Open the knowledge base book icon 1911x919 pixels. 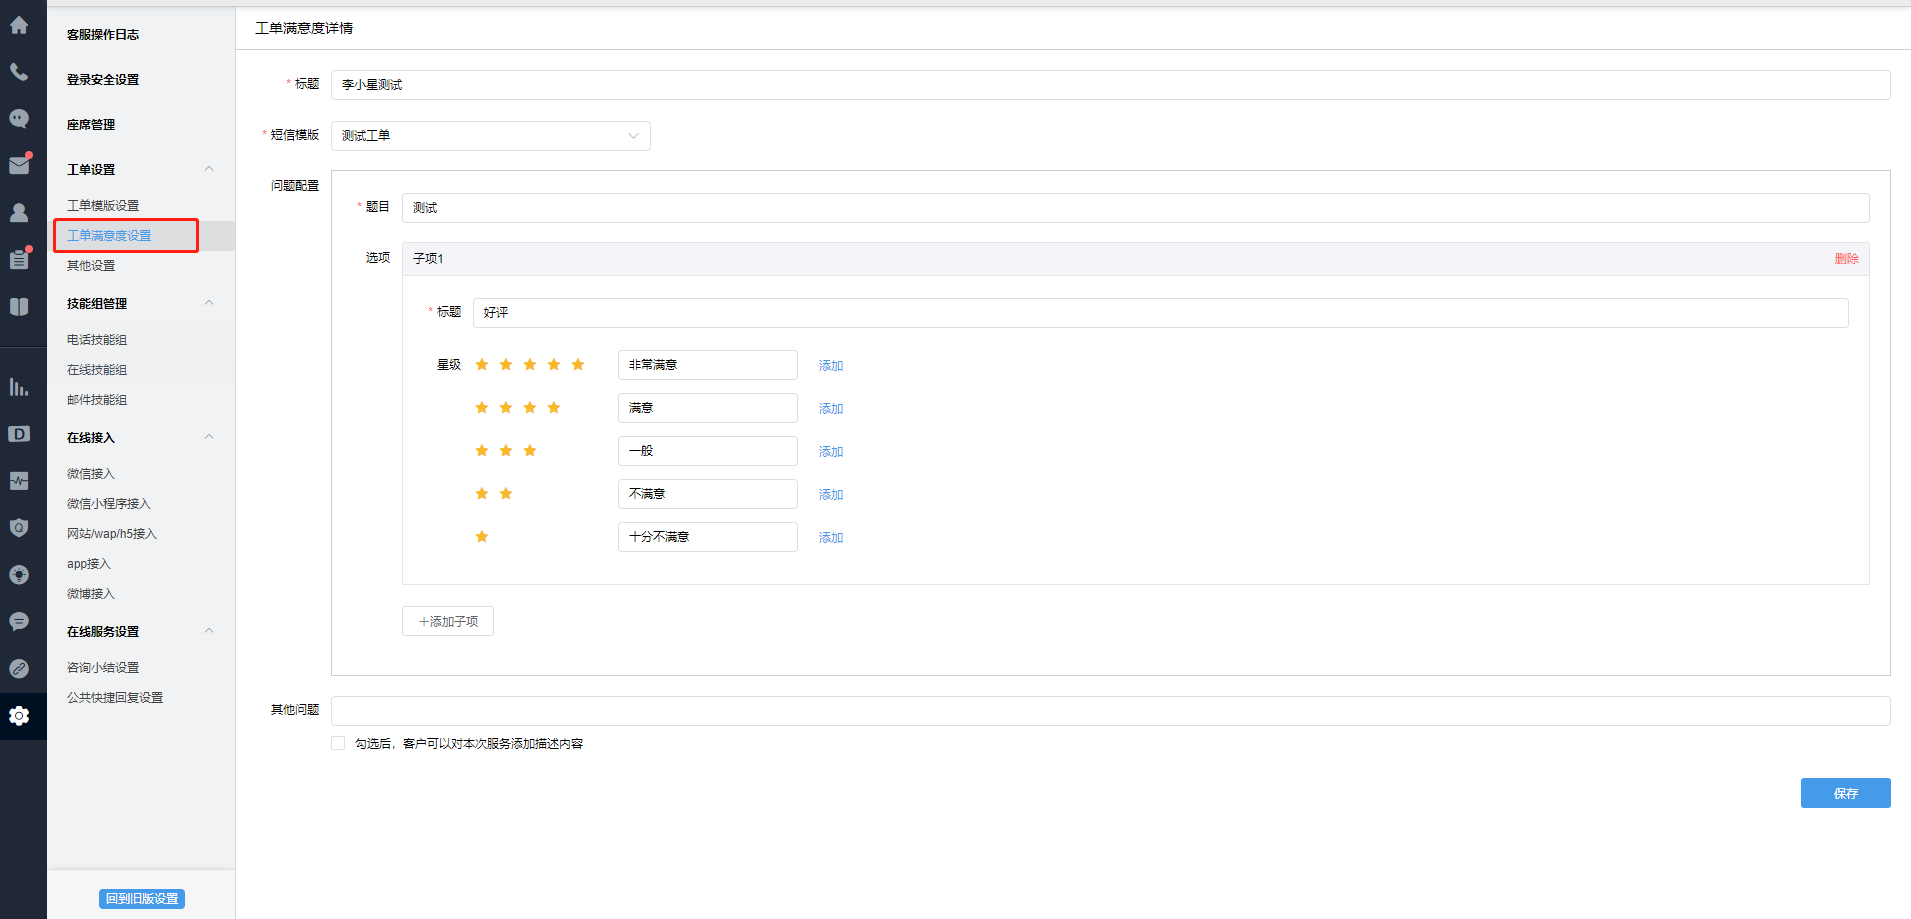point(19,306)
